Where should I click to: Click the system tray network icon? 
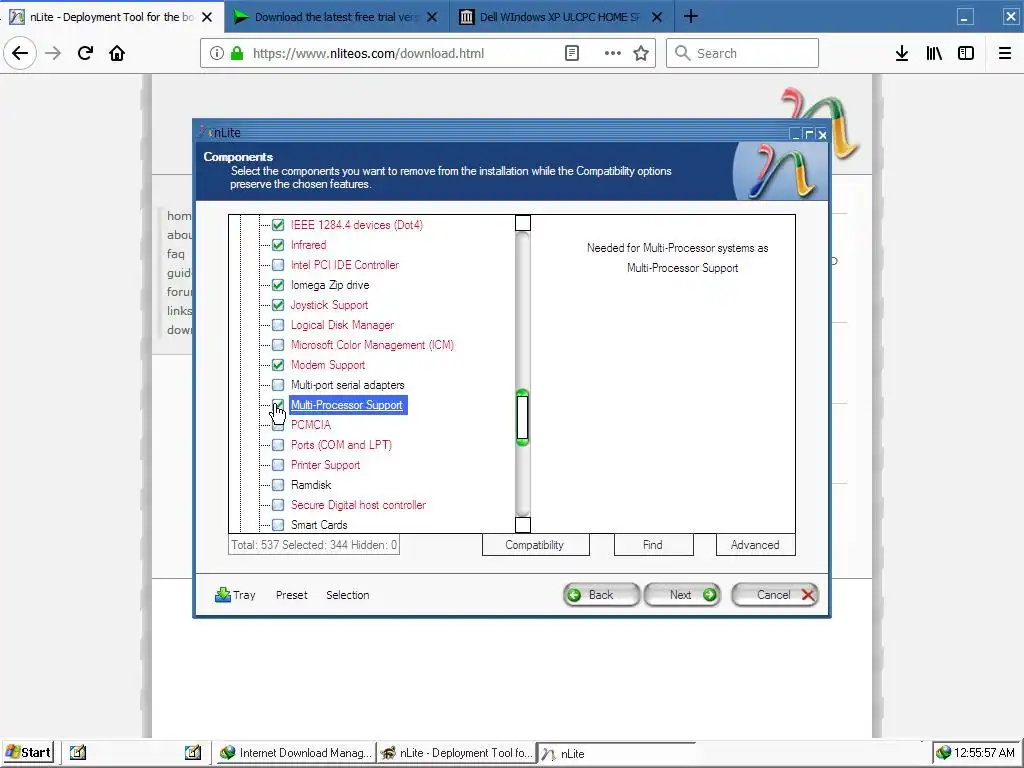(x=943, y=752)
